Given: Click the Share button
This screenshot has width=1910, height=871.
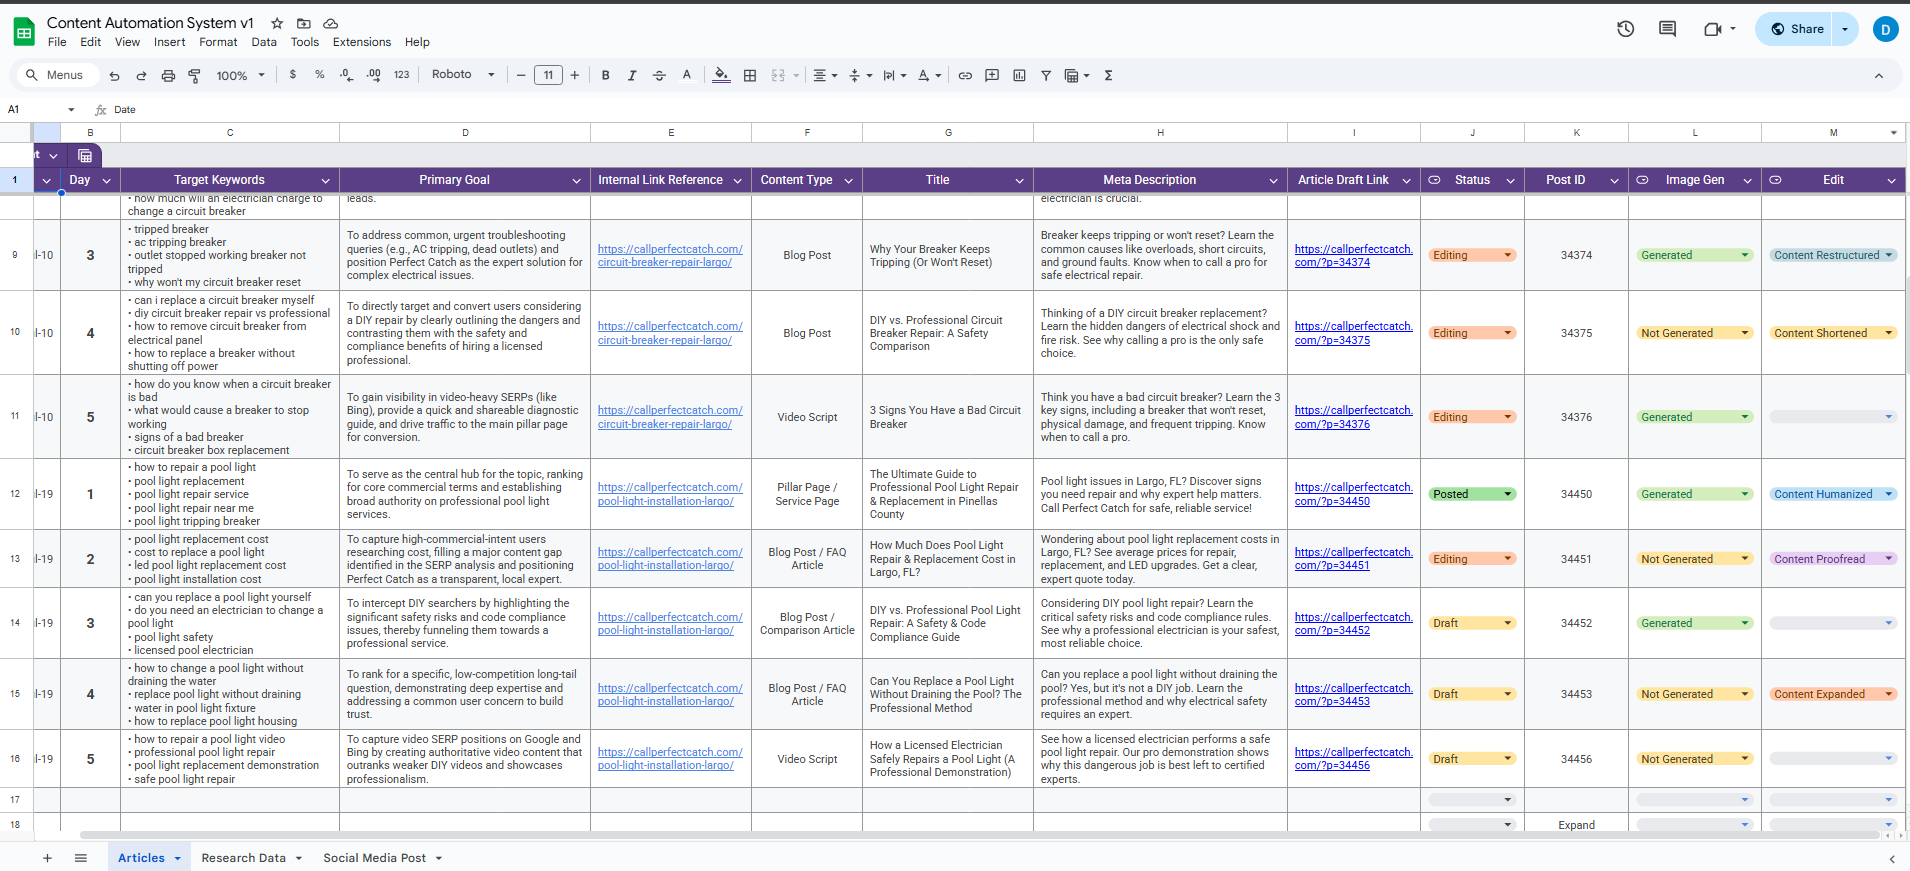Looking at the screenshot, I should (x=1796, y=29).
